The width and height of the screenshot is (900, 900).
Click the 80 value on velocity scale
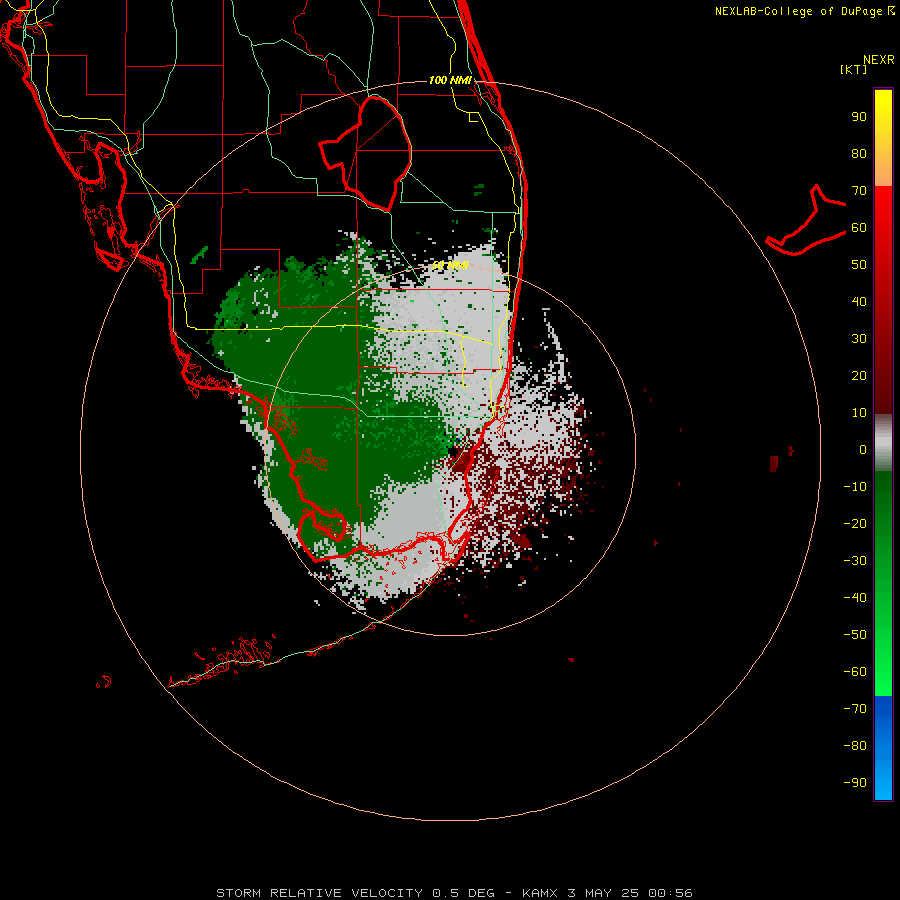click(859, 153)
